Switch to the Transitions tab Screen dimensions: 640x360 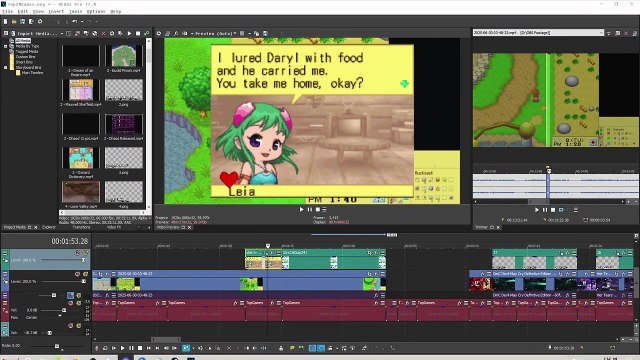[x=81, y=227]
